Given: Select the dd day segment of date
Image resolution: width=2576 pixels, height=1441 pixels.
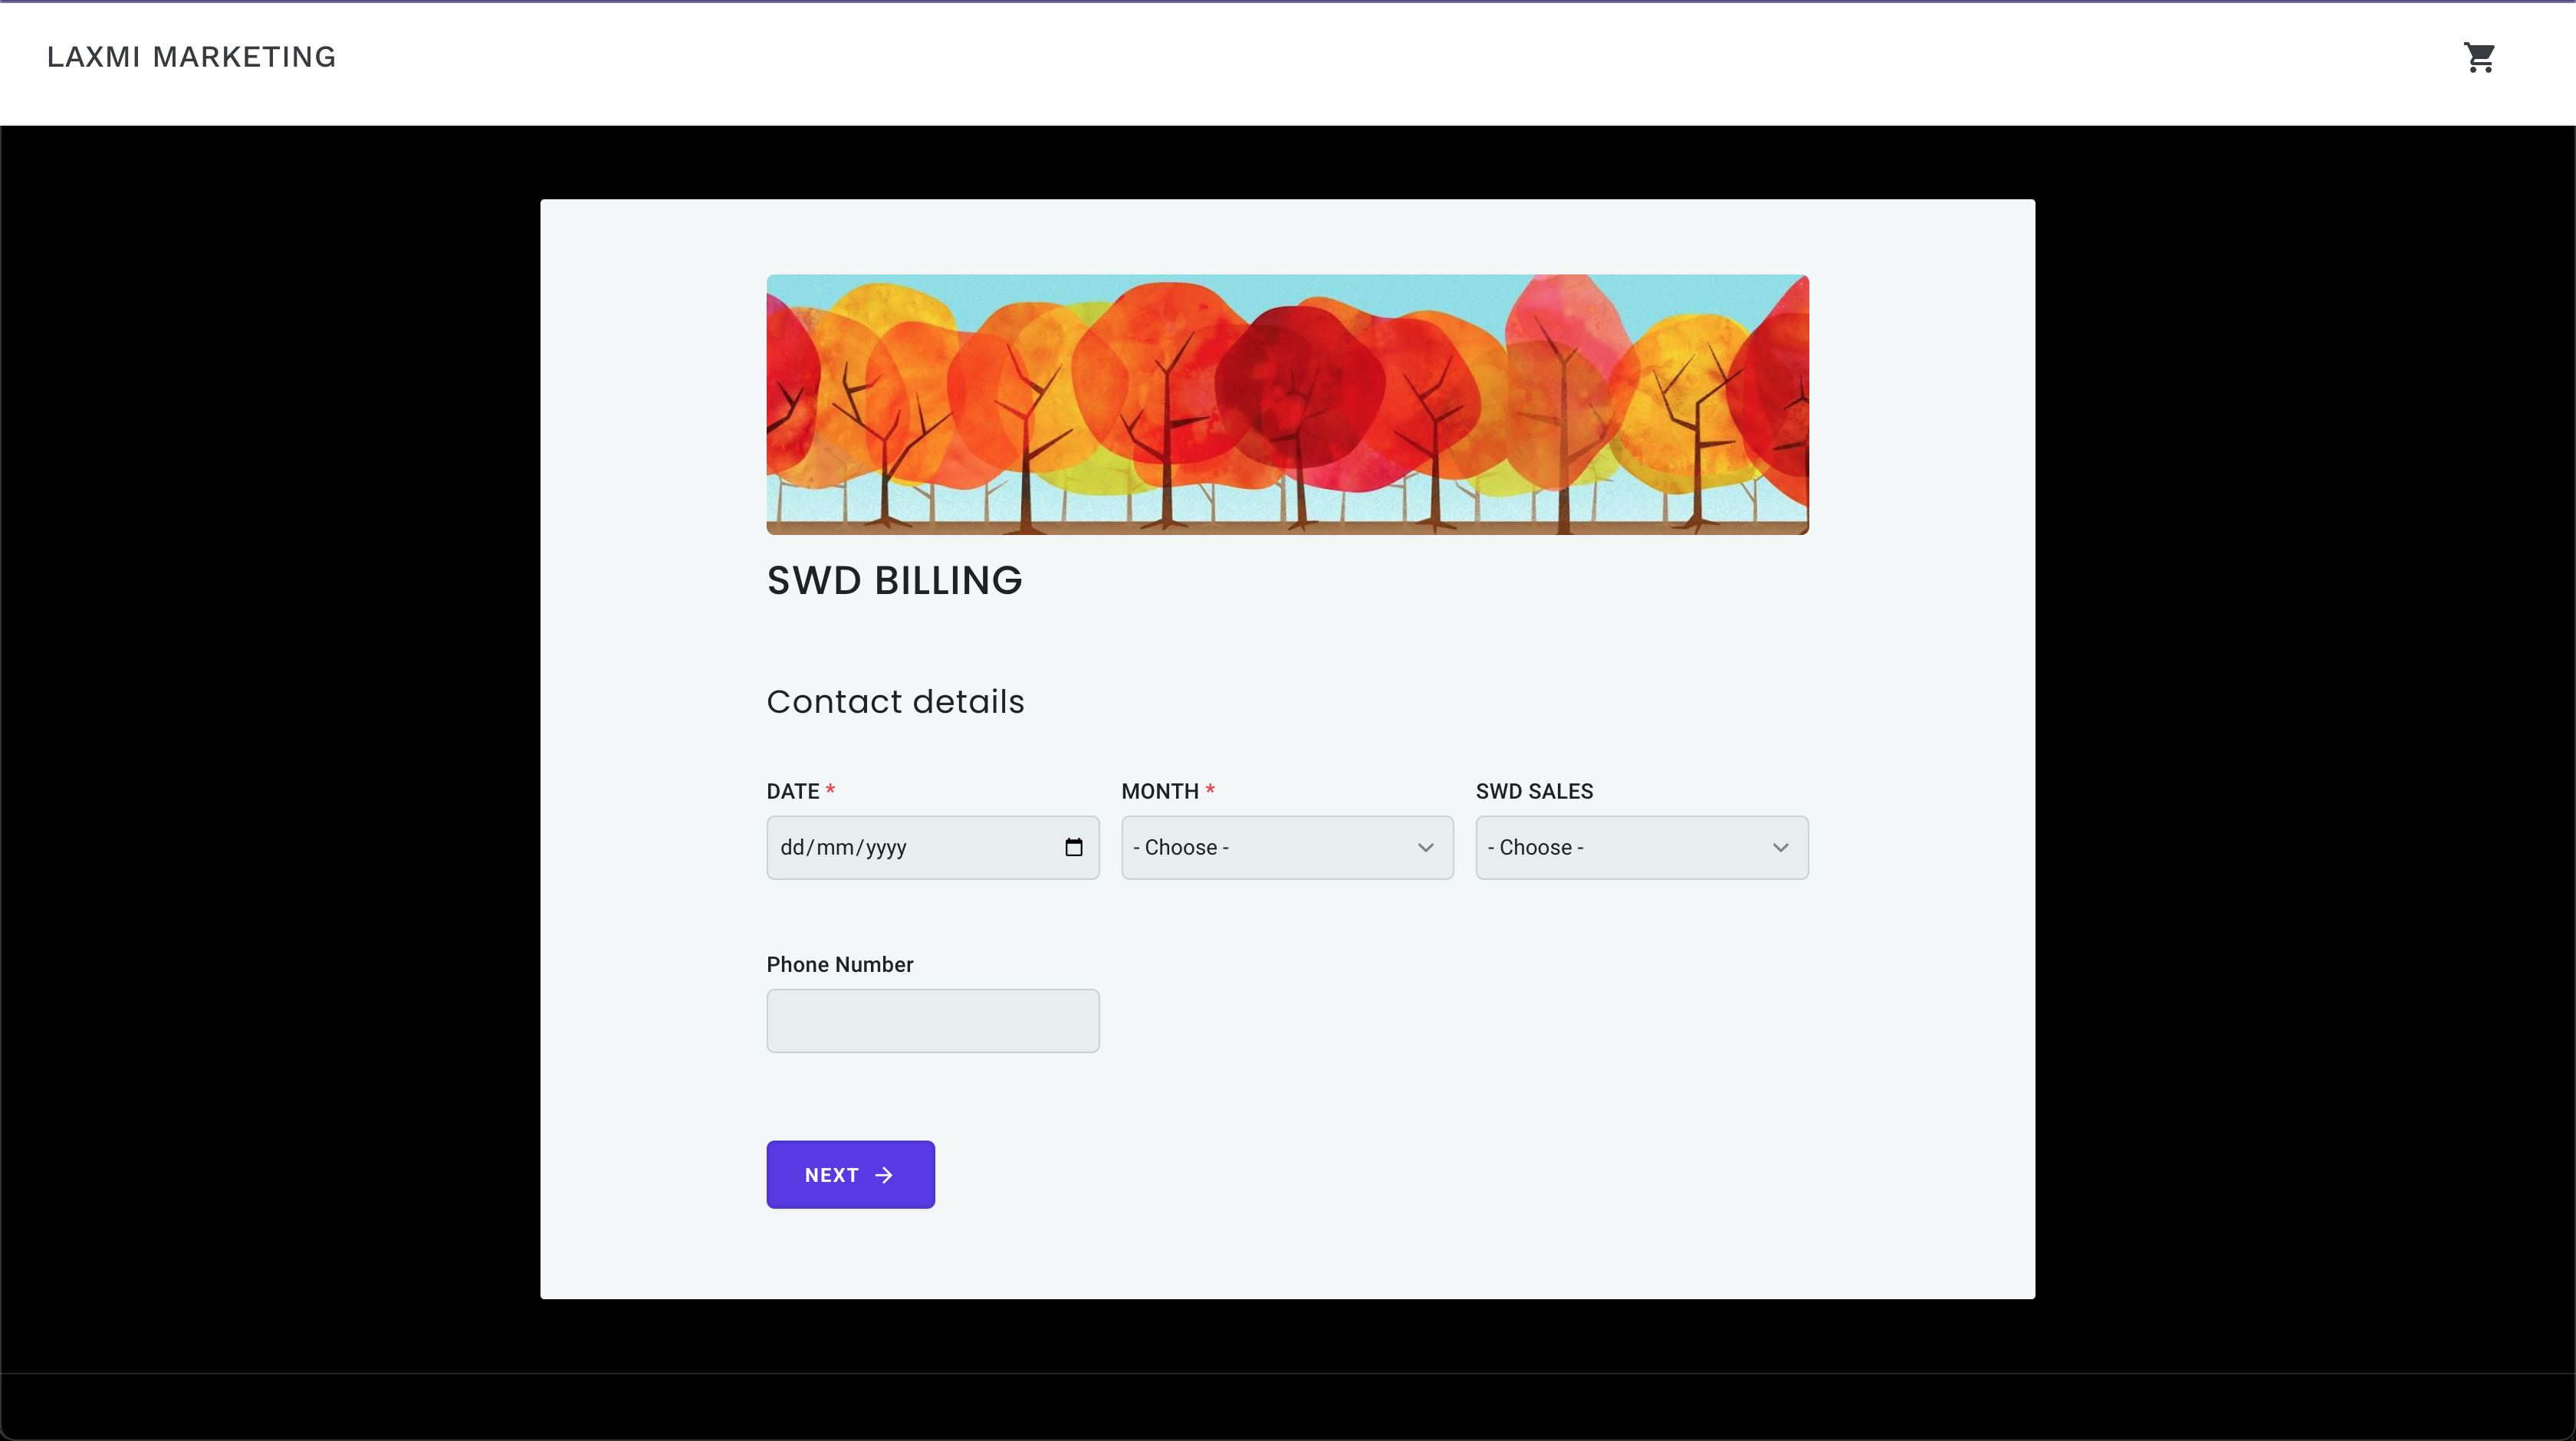Looking at the screenshot, I should coord(792,848).
